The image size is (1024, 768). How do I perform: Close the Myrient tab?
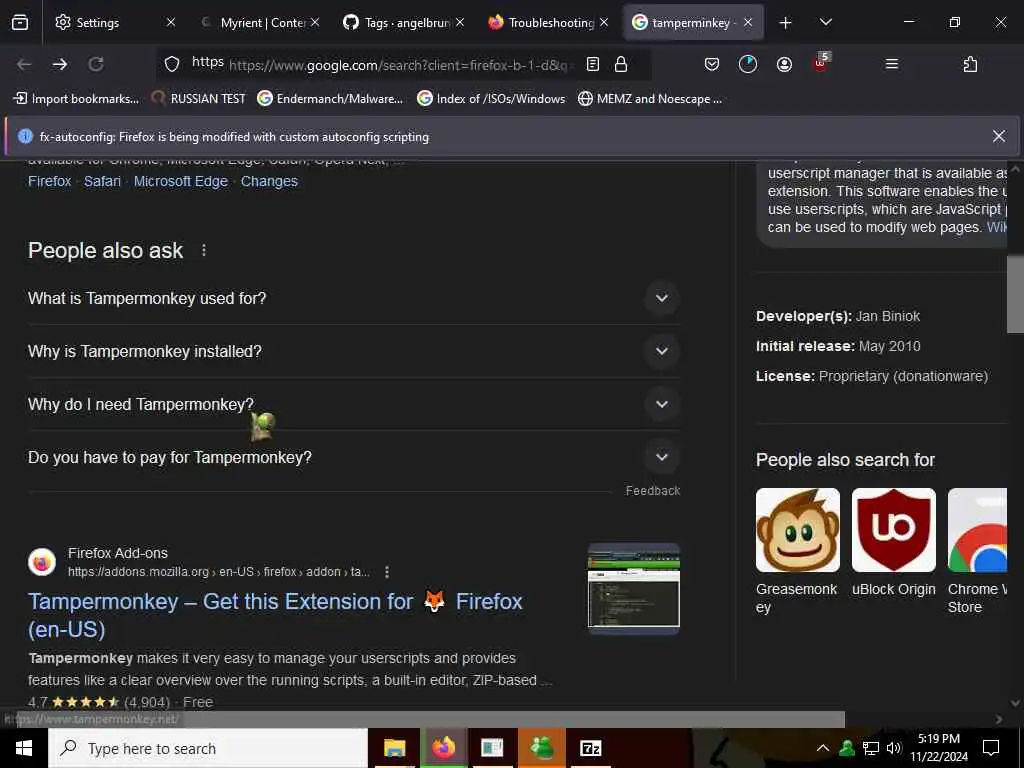click(x=315, y=22)
